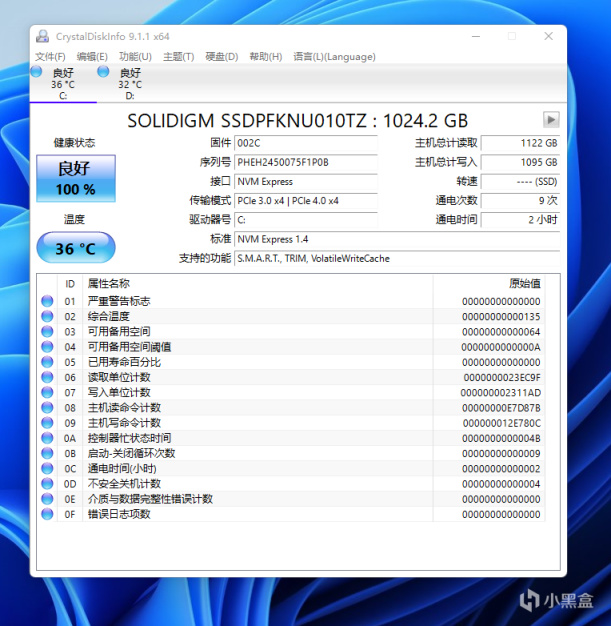The height and width of the screenshot is (626, 611).
Task: Click the status orb for attribute 01 严重警告标志
Action: click(x=47, y=301)
